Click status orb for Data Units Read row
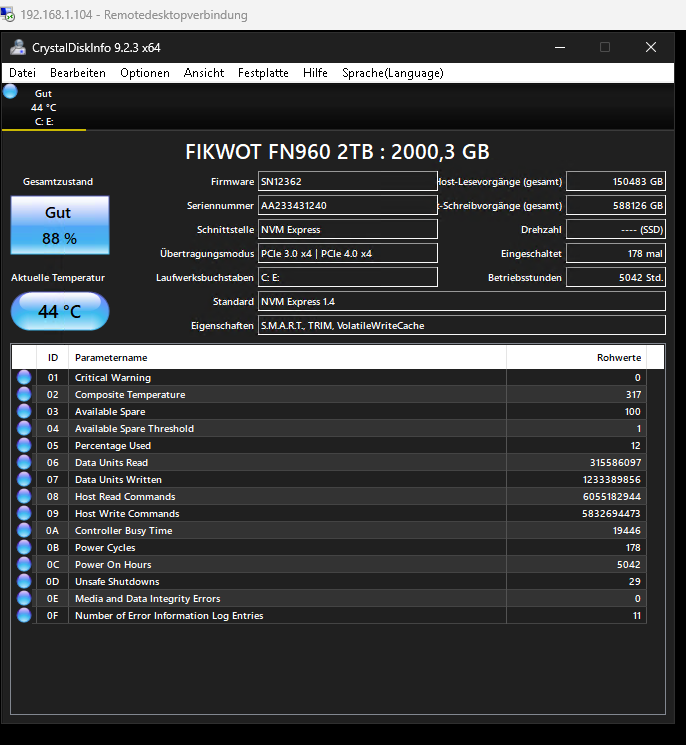 pyautogui.click(x=24, y=462)
